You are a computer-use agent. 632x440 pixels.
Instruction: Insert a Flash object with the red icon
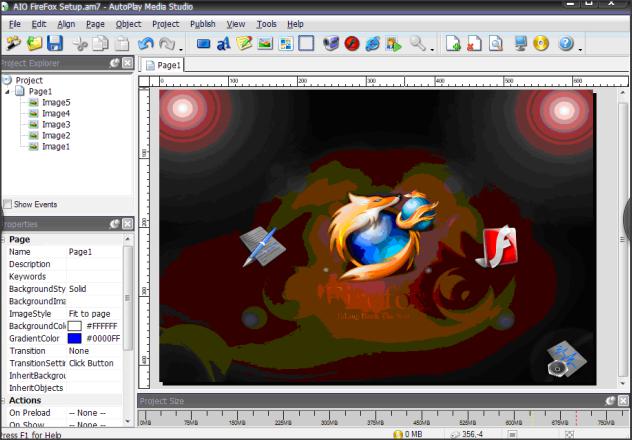pos(352,43)
